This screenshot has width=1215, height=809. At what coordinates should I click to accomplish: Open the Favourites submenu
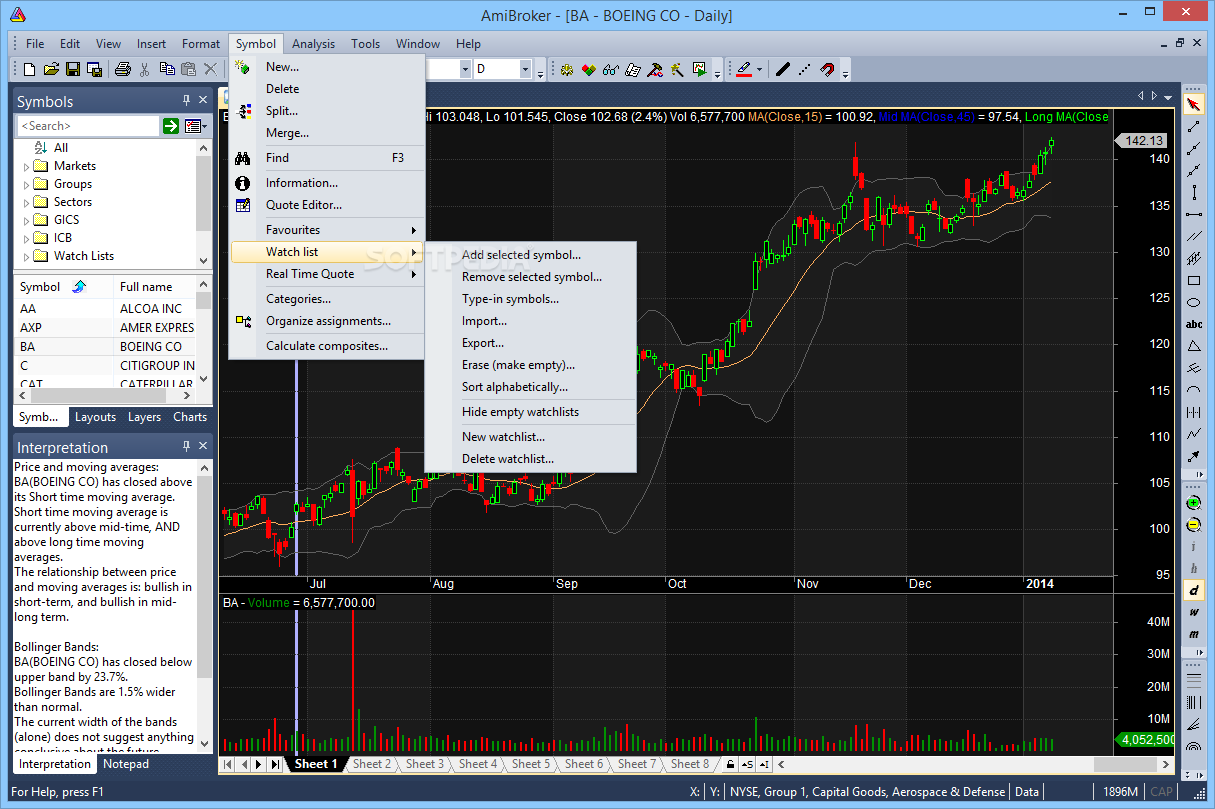point(327,230)
